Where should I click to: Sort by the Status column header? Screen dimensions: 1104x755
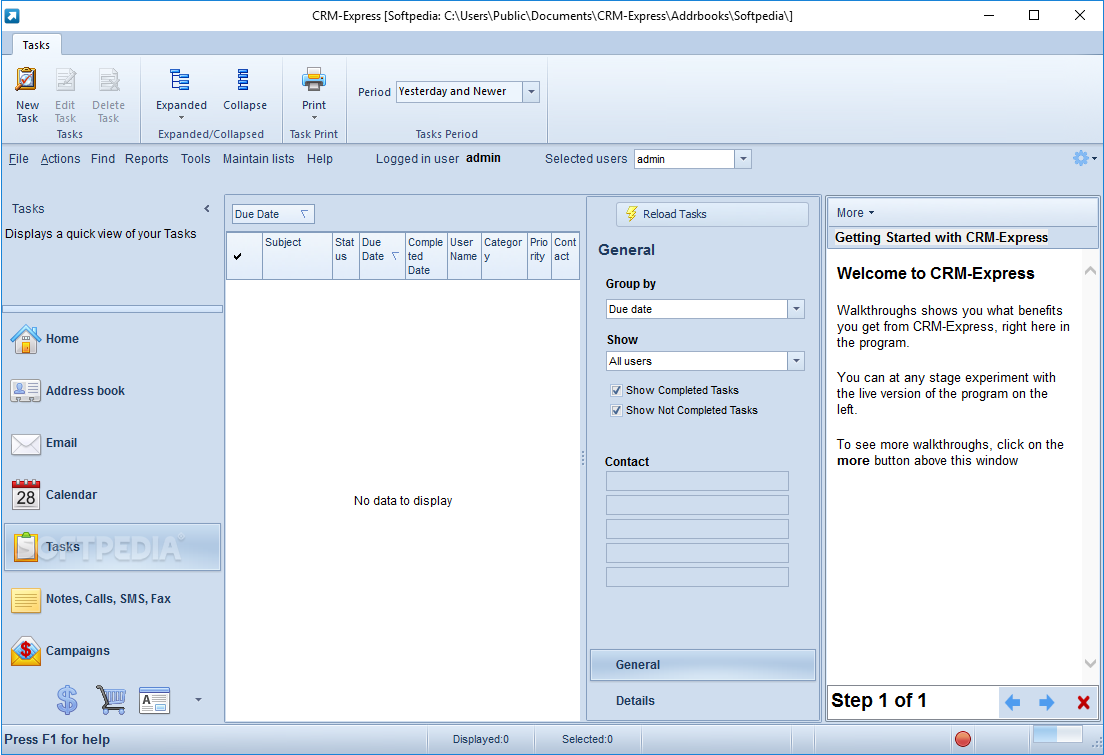[346, 256]
